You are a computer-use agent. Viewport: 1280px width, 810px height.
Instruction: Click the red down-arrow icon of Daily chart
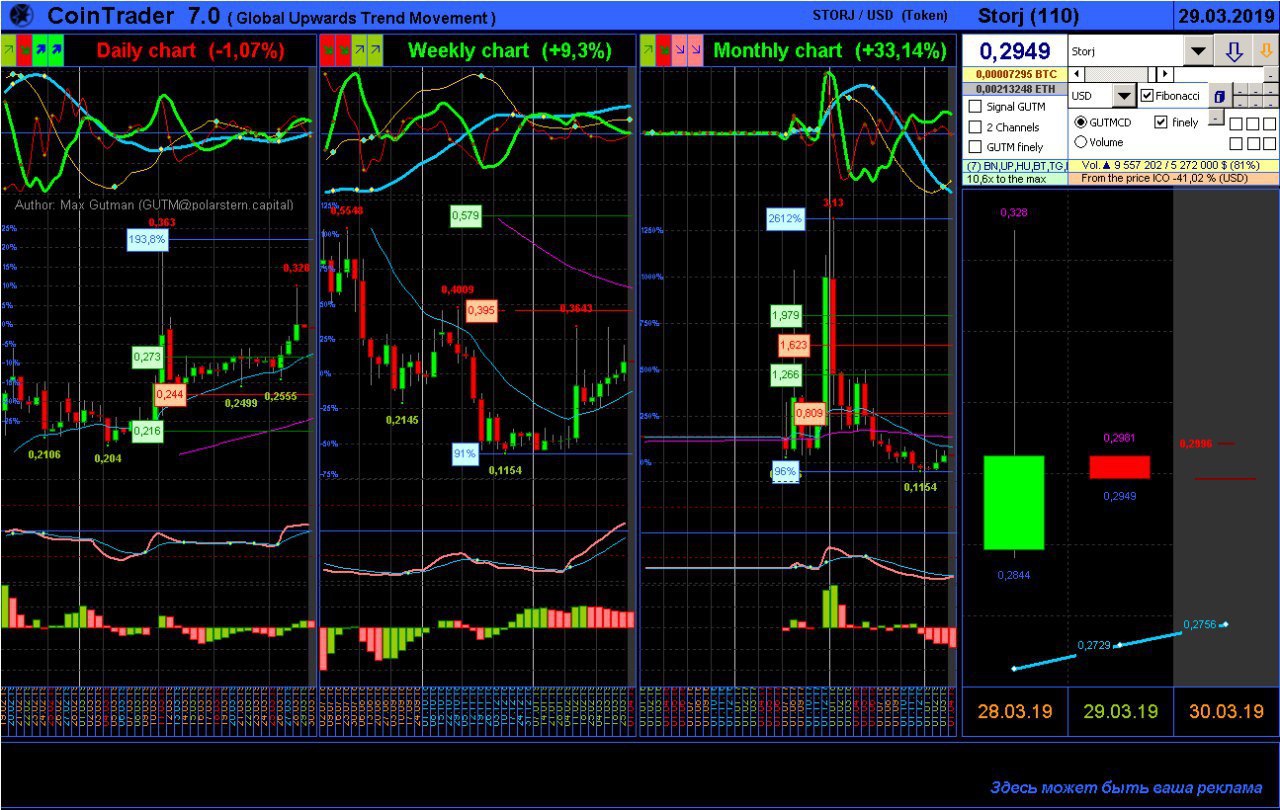click(x=24, y=51)
